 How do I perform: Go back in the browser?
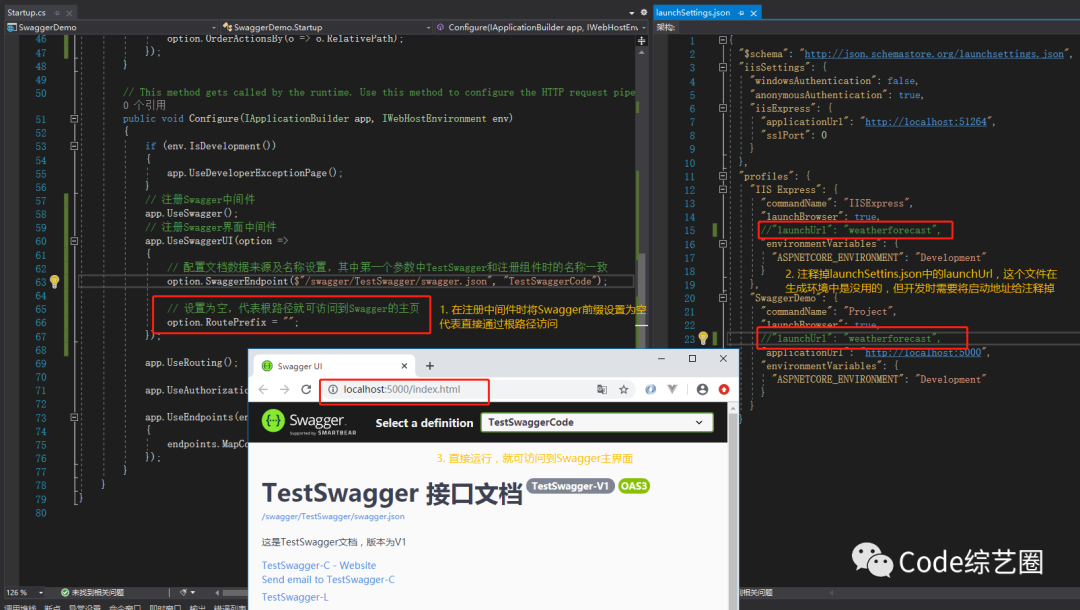[x=263, y=390]
